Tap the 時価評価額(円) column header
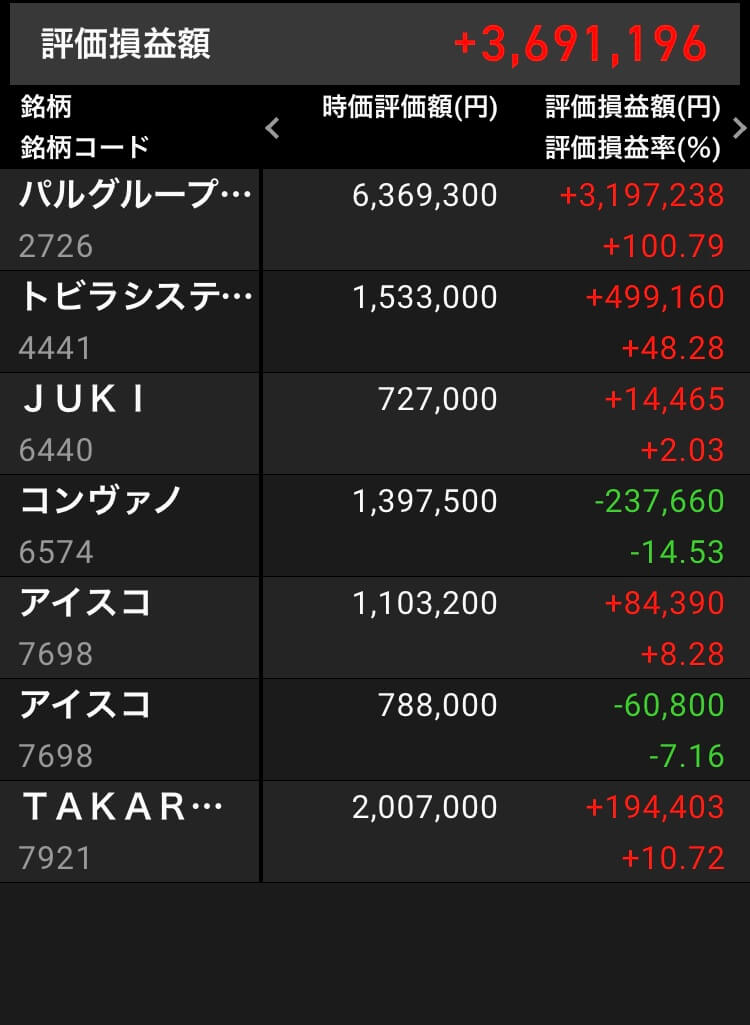The width and height of the screenshot is (750, 1025). [x=410, y=107]
